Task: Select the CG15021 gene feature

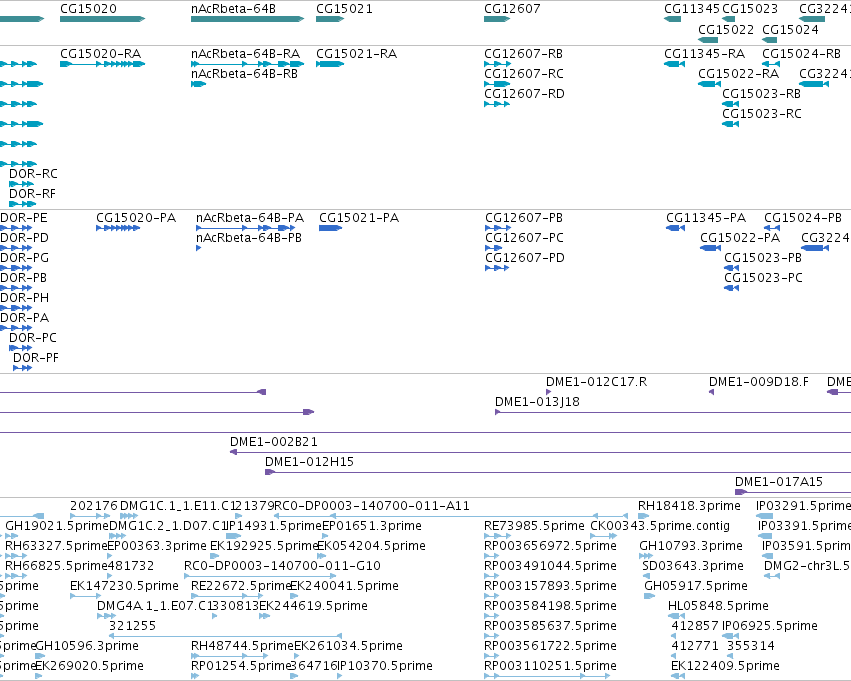Action: pos(330,19)
